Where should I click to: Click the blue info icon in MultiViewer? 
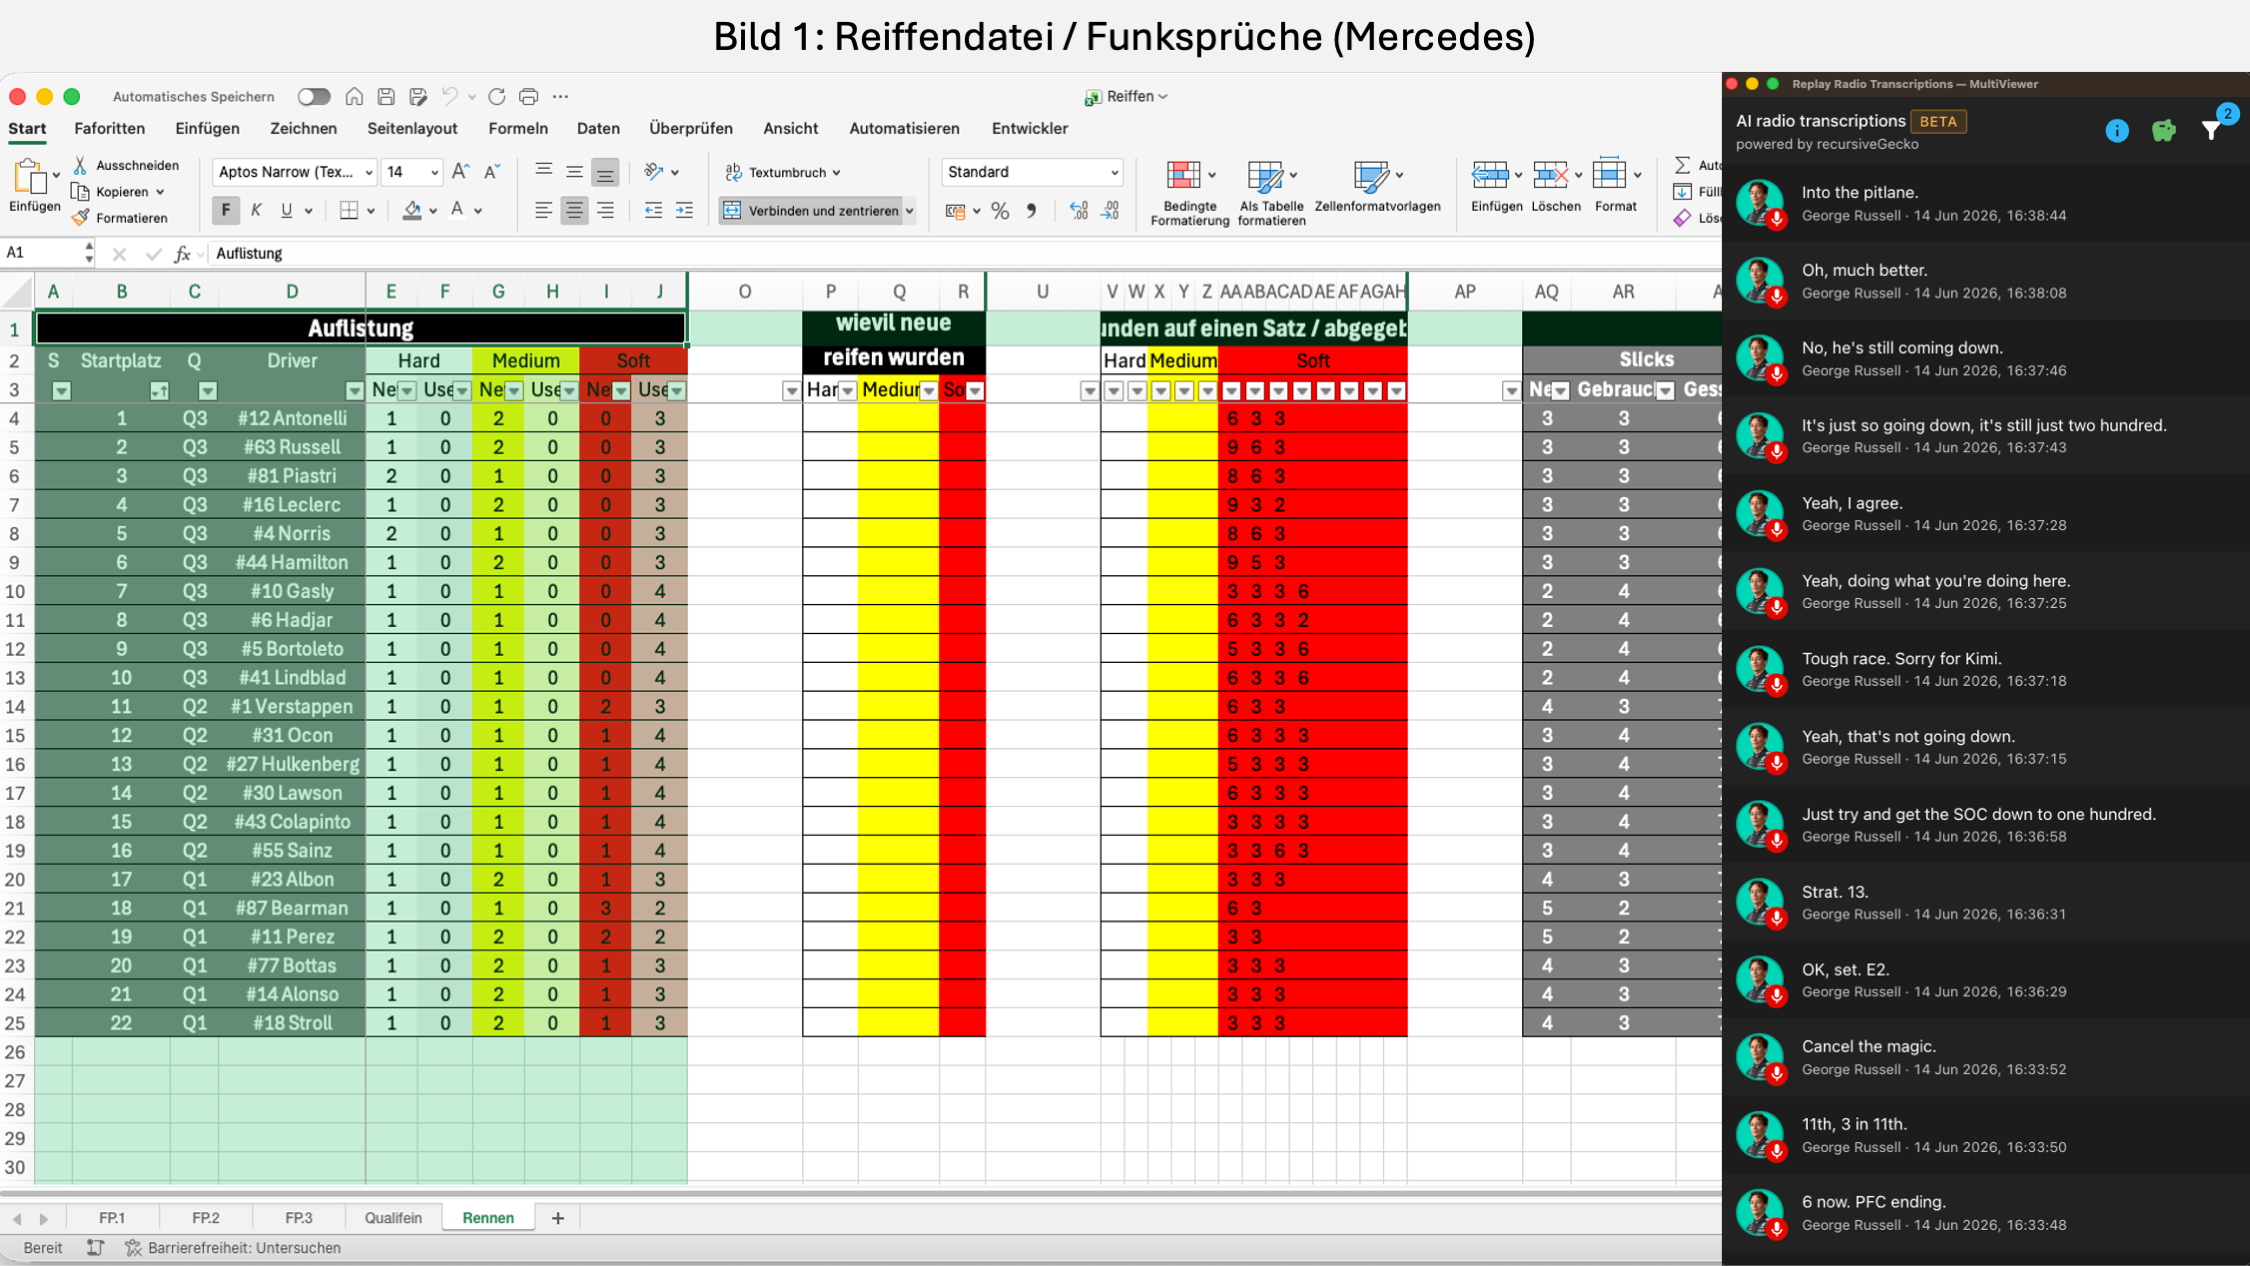tap(2117, 131)
